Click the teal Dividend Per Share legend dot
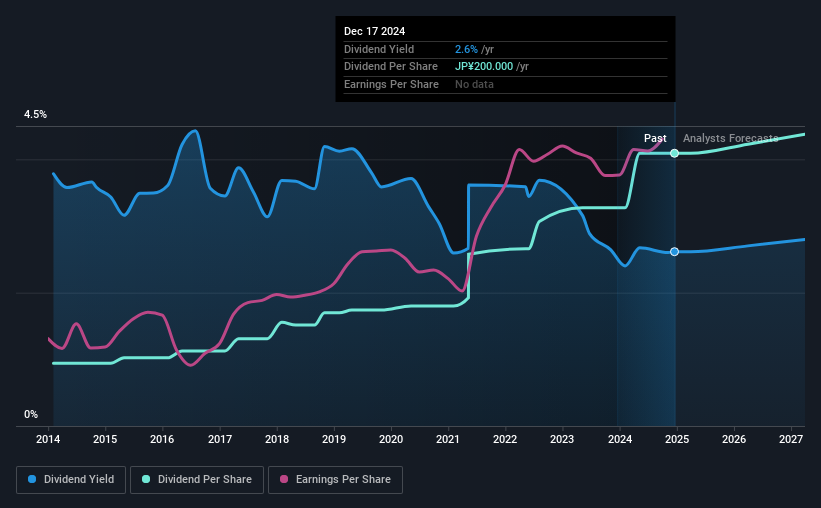Screen dimensions: 821x508 pyautogui.click(x=146, y=479)
